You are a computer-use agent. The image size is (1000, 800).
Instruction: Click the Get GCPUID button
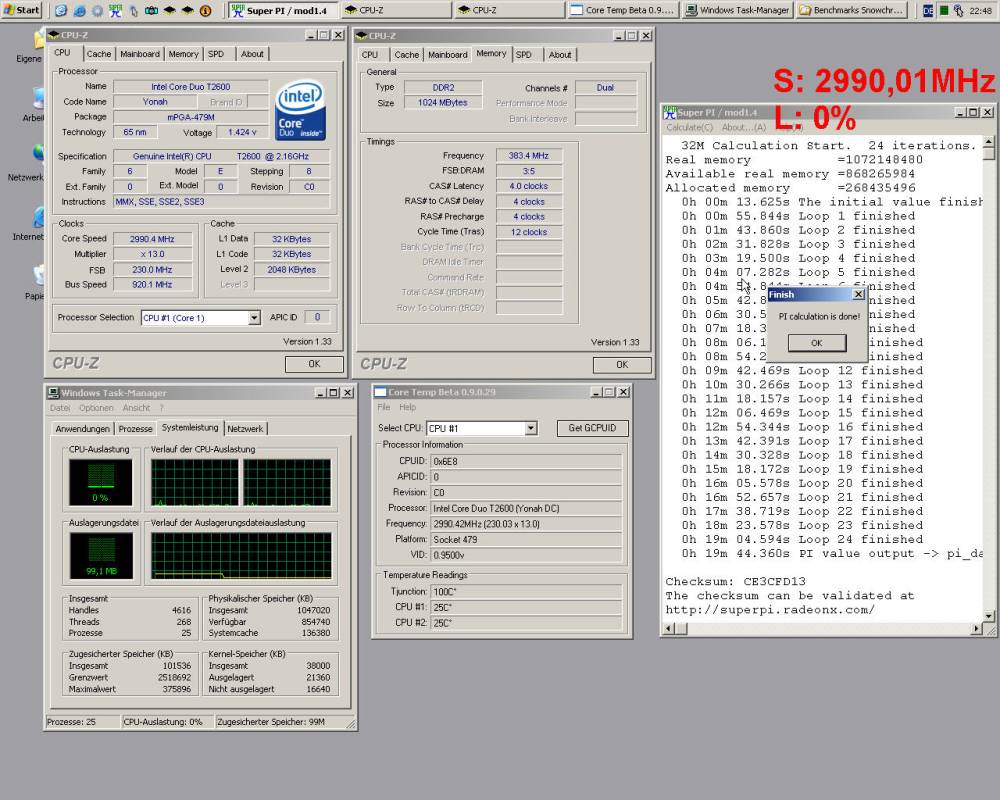click(592, 428)
